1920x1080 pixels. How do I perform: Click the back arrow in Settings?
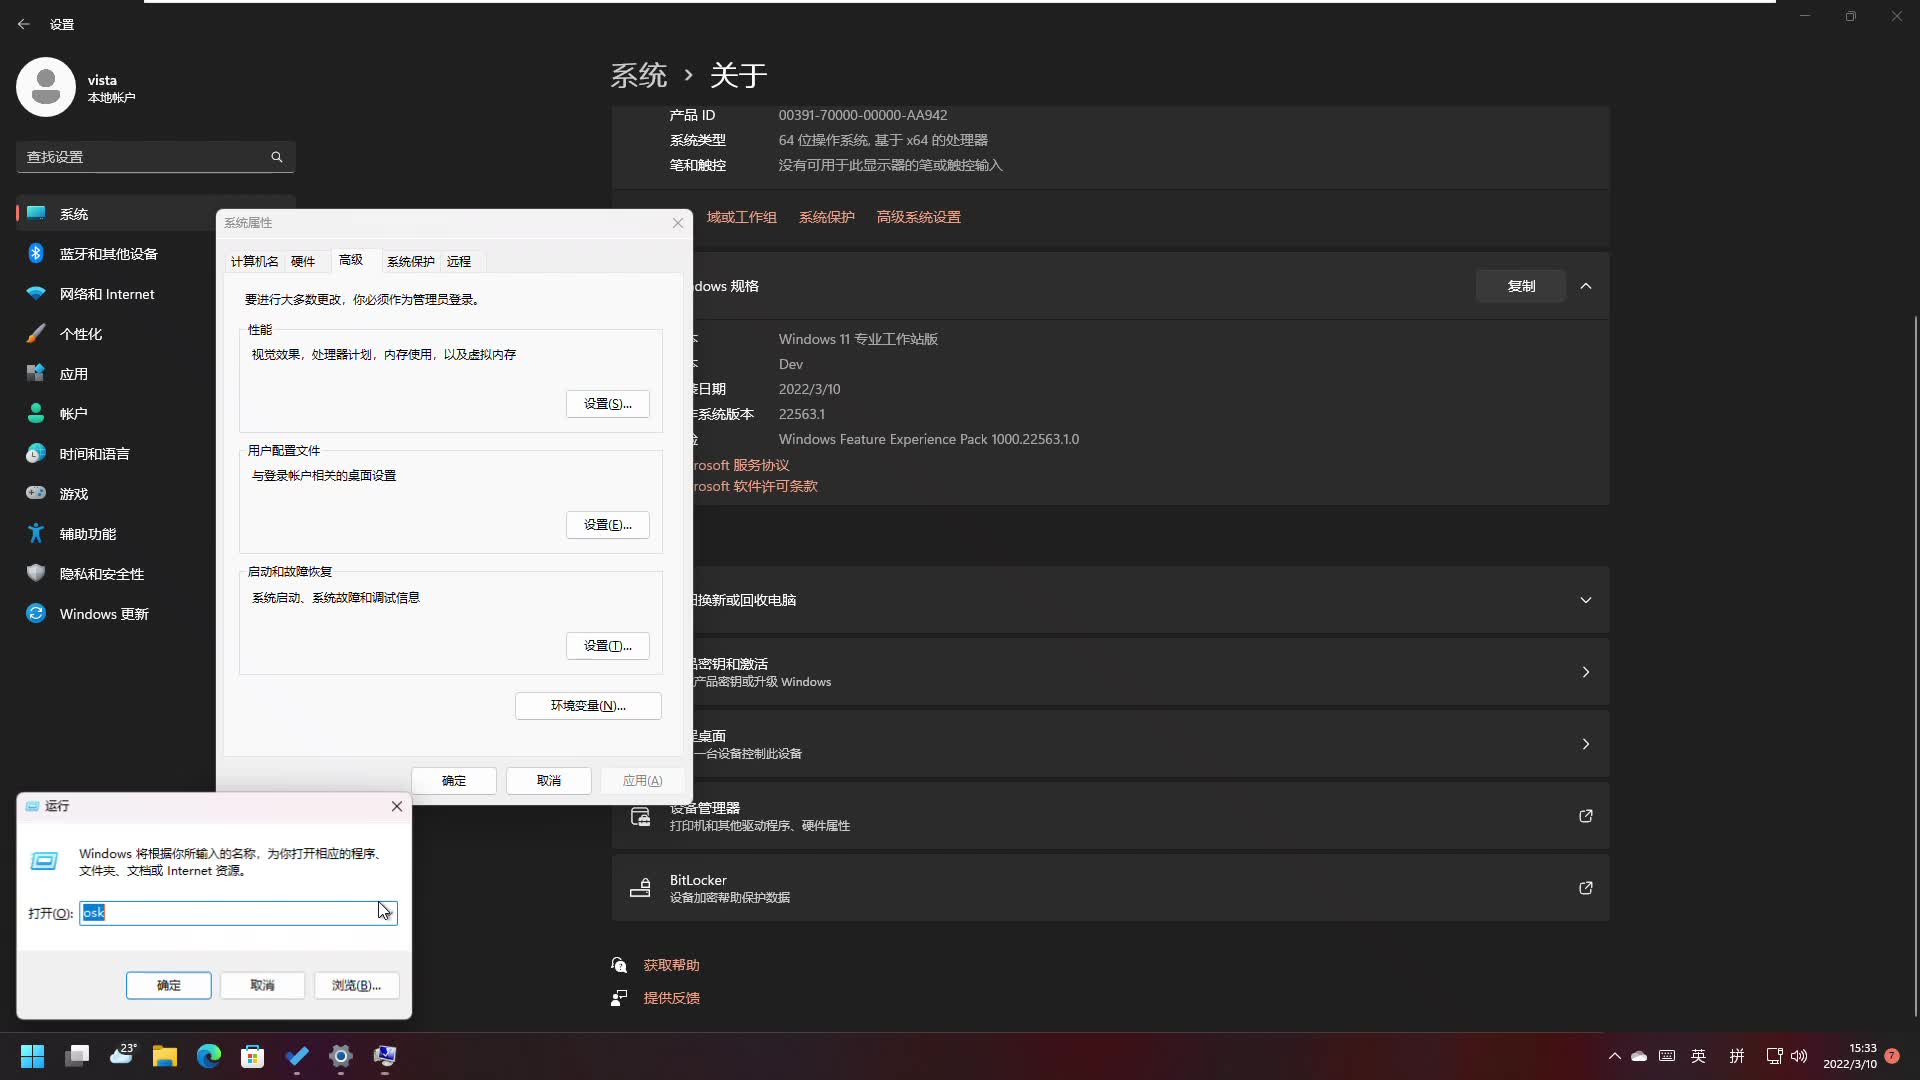pos(23,24)
